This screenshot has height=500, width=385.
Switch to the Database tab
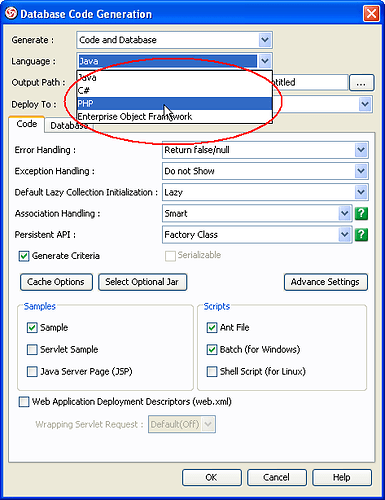click(69, 126)
